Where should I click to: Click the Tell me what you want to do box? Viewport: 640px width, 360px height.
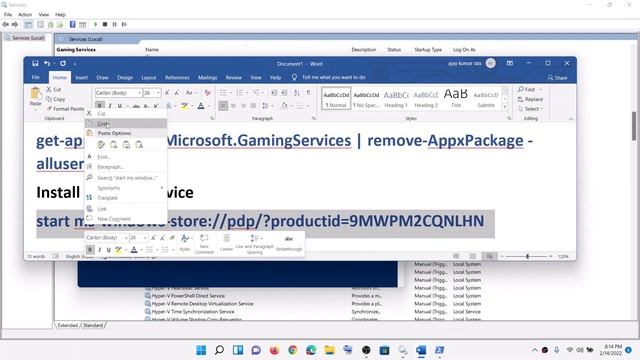pos(333,77)
